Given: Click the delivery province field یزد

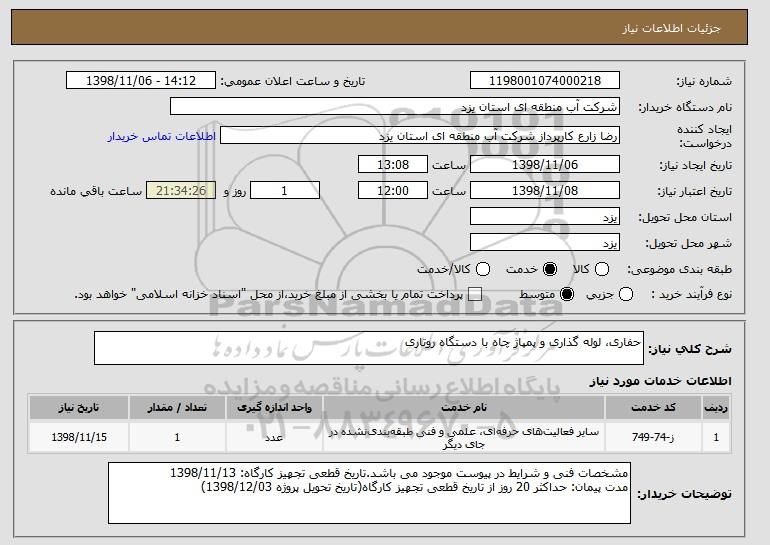Looking at the screenshot, I should (545, 217).
